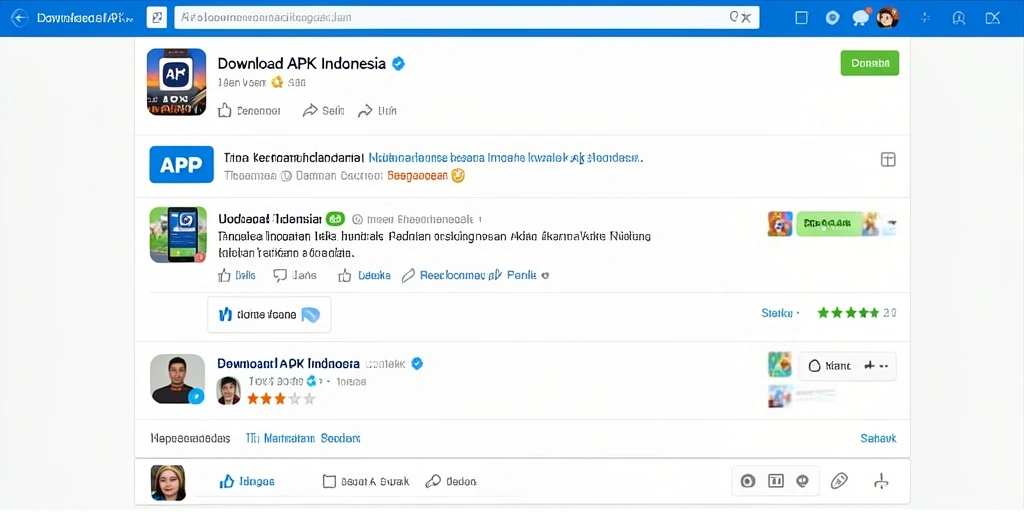Viewport: 1024px width, 512px height.
Task: Click the attachment pen icon at bottom right
Action: click(839, 482)
